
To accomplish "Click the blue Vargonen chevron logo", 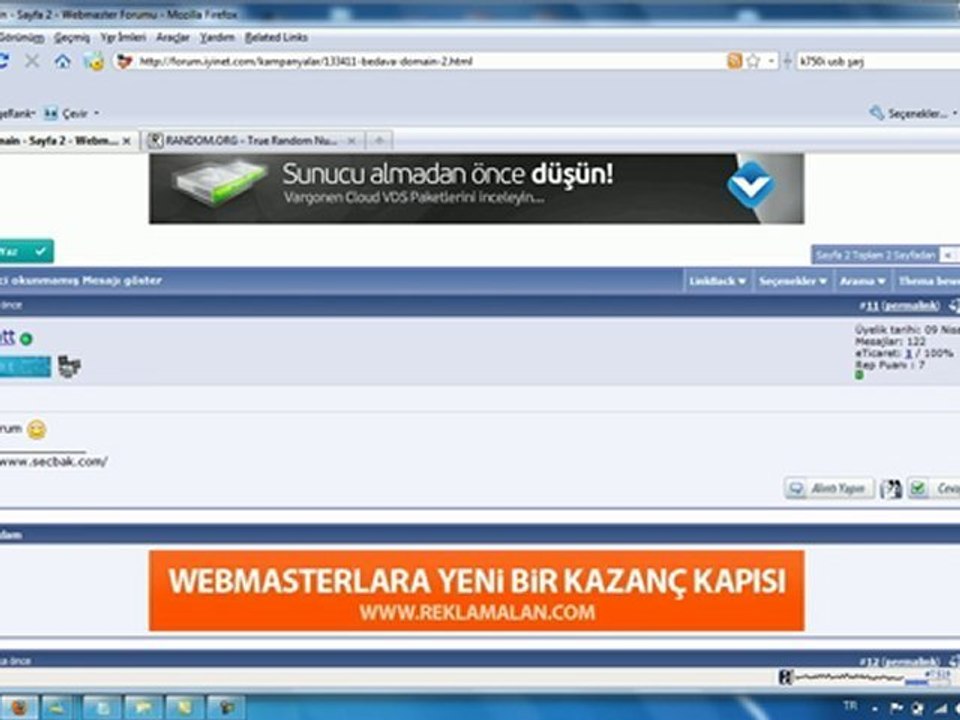I will [751, 184].
